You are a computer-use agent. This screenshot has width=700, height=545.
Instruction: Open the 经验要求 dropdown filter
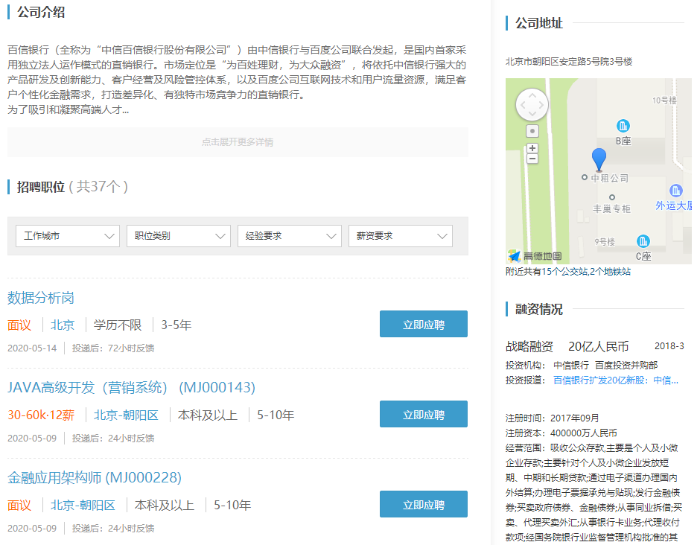(x=290, y=236)
